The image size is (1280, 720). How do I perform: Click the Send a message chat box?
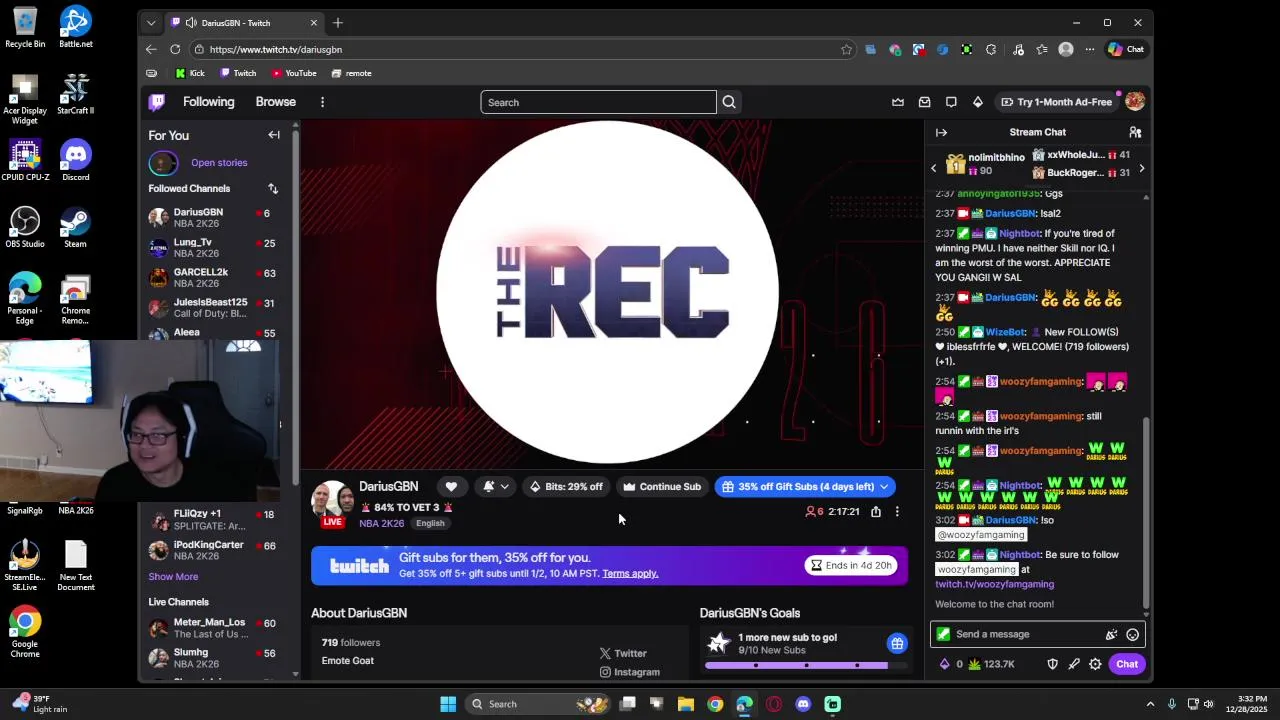(x=1037, y=634)
